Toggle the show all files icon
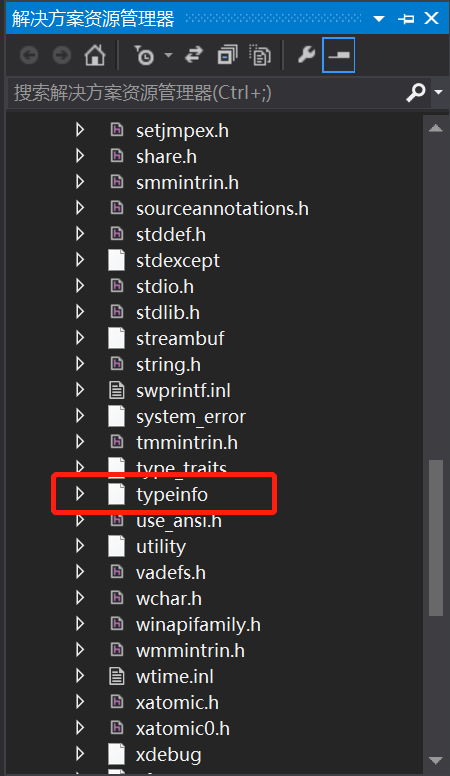 point(260,55)
